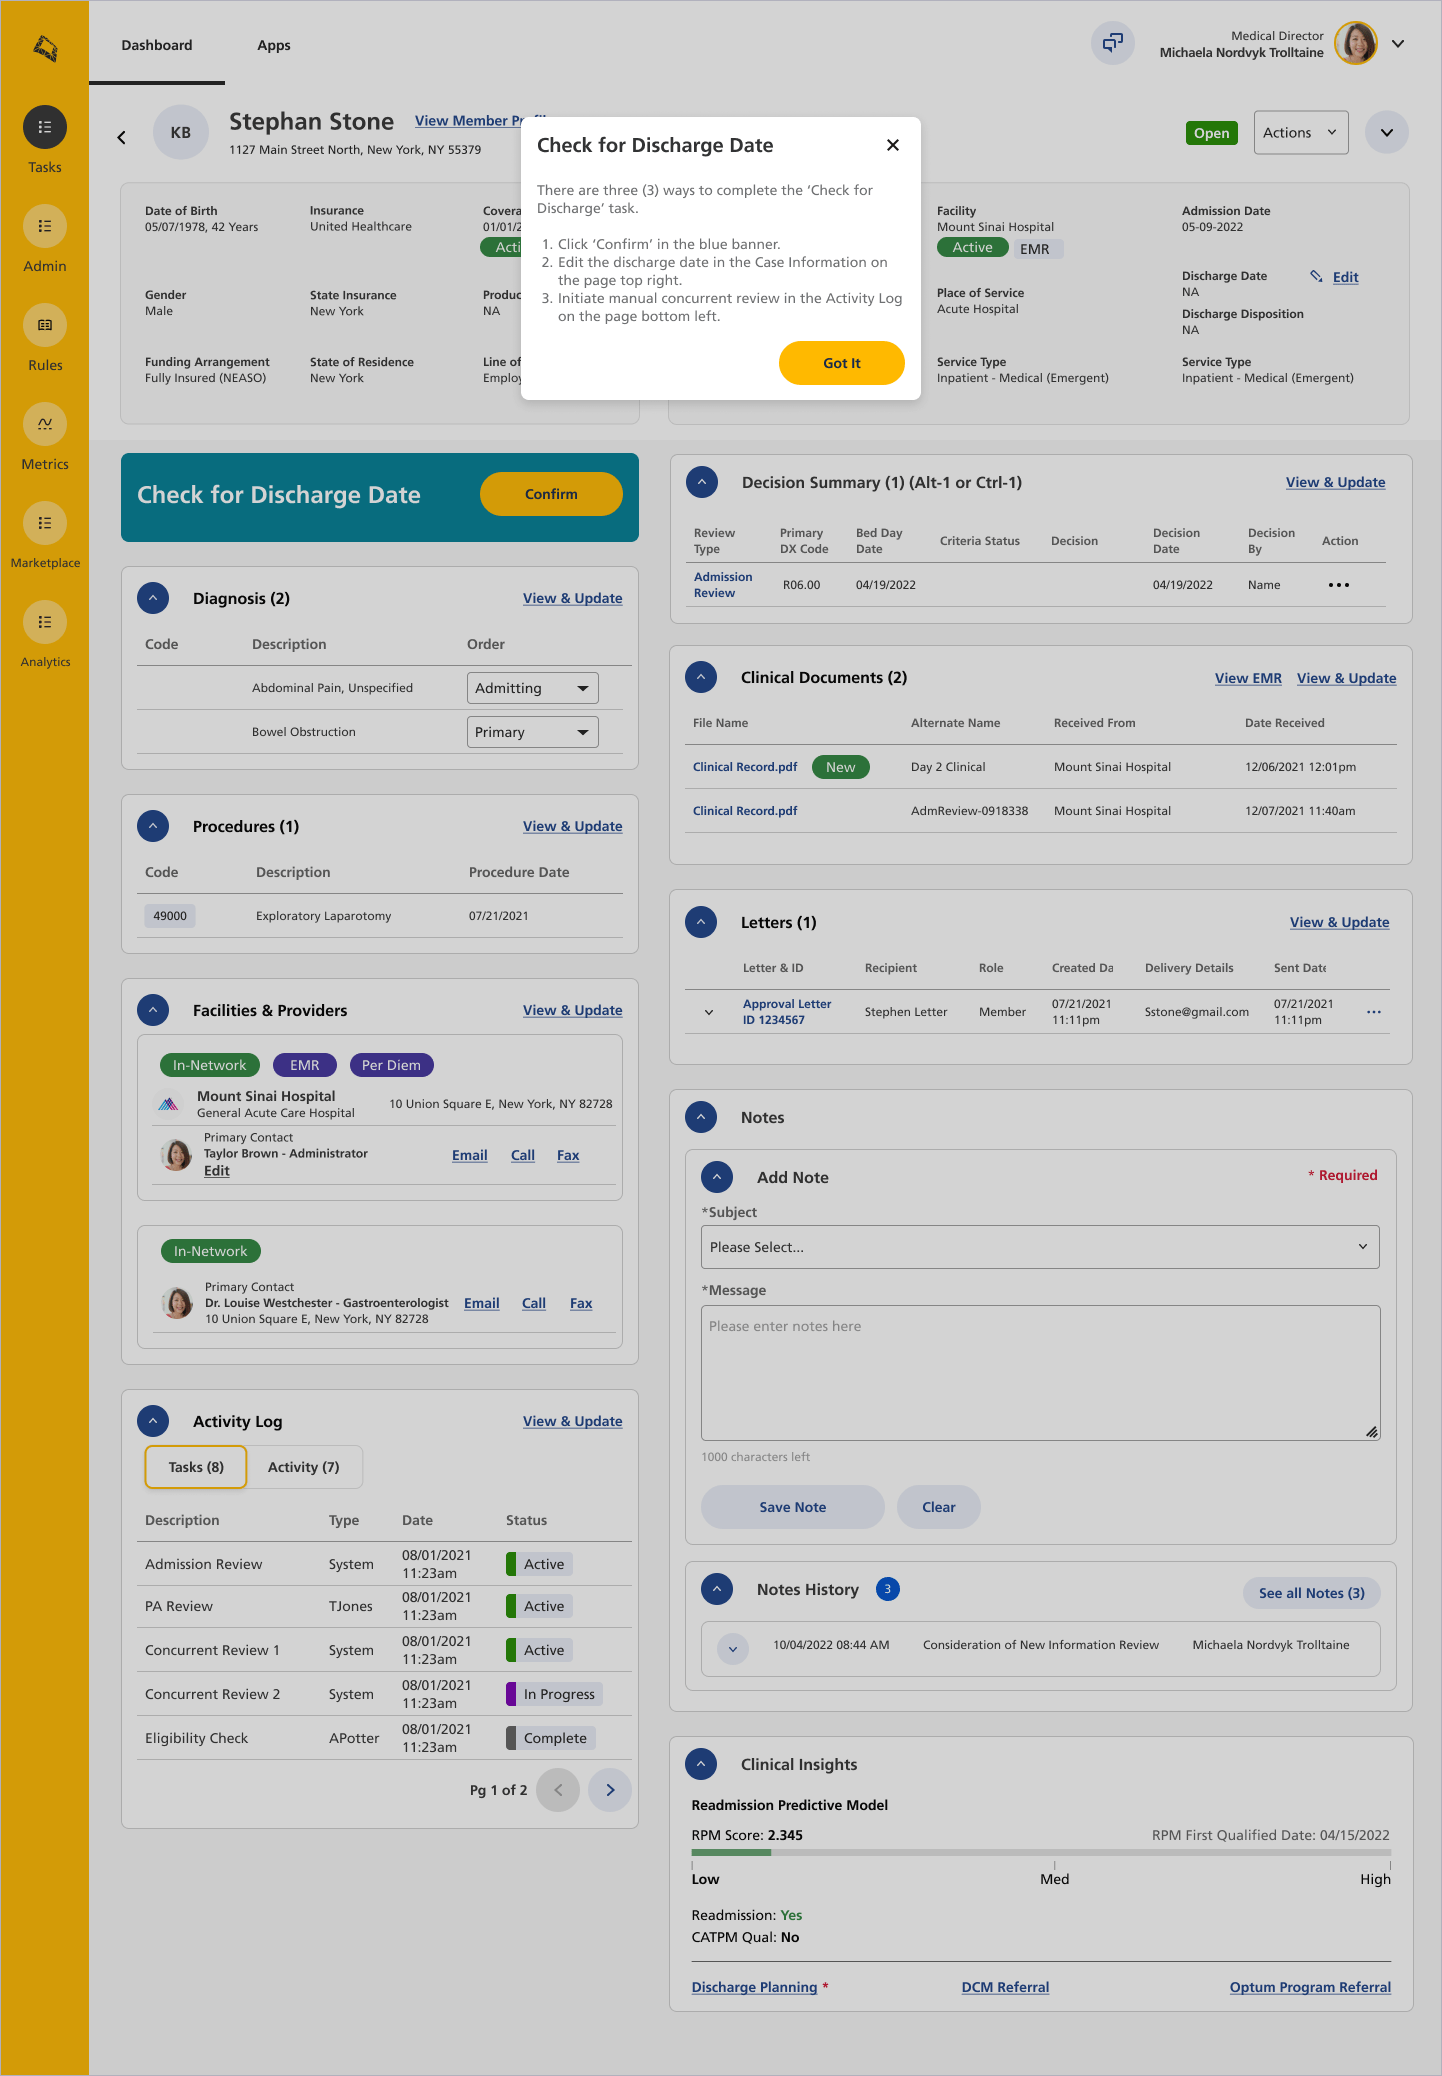The height and width of the screenshot is (2076, 1442).
Task: Click the Message notes text area
Action: 1040,1372
